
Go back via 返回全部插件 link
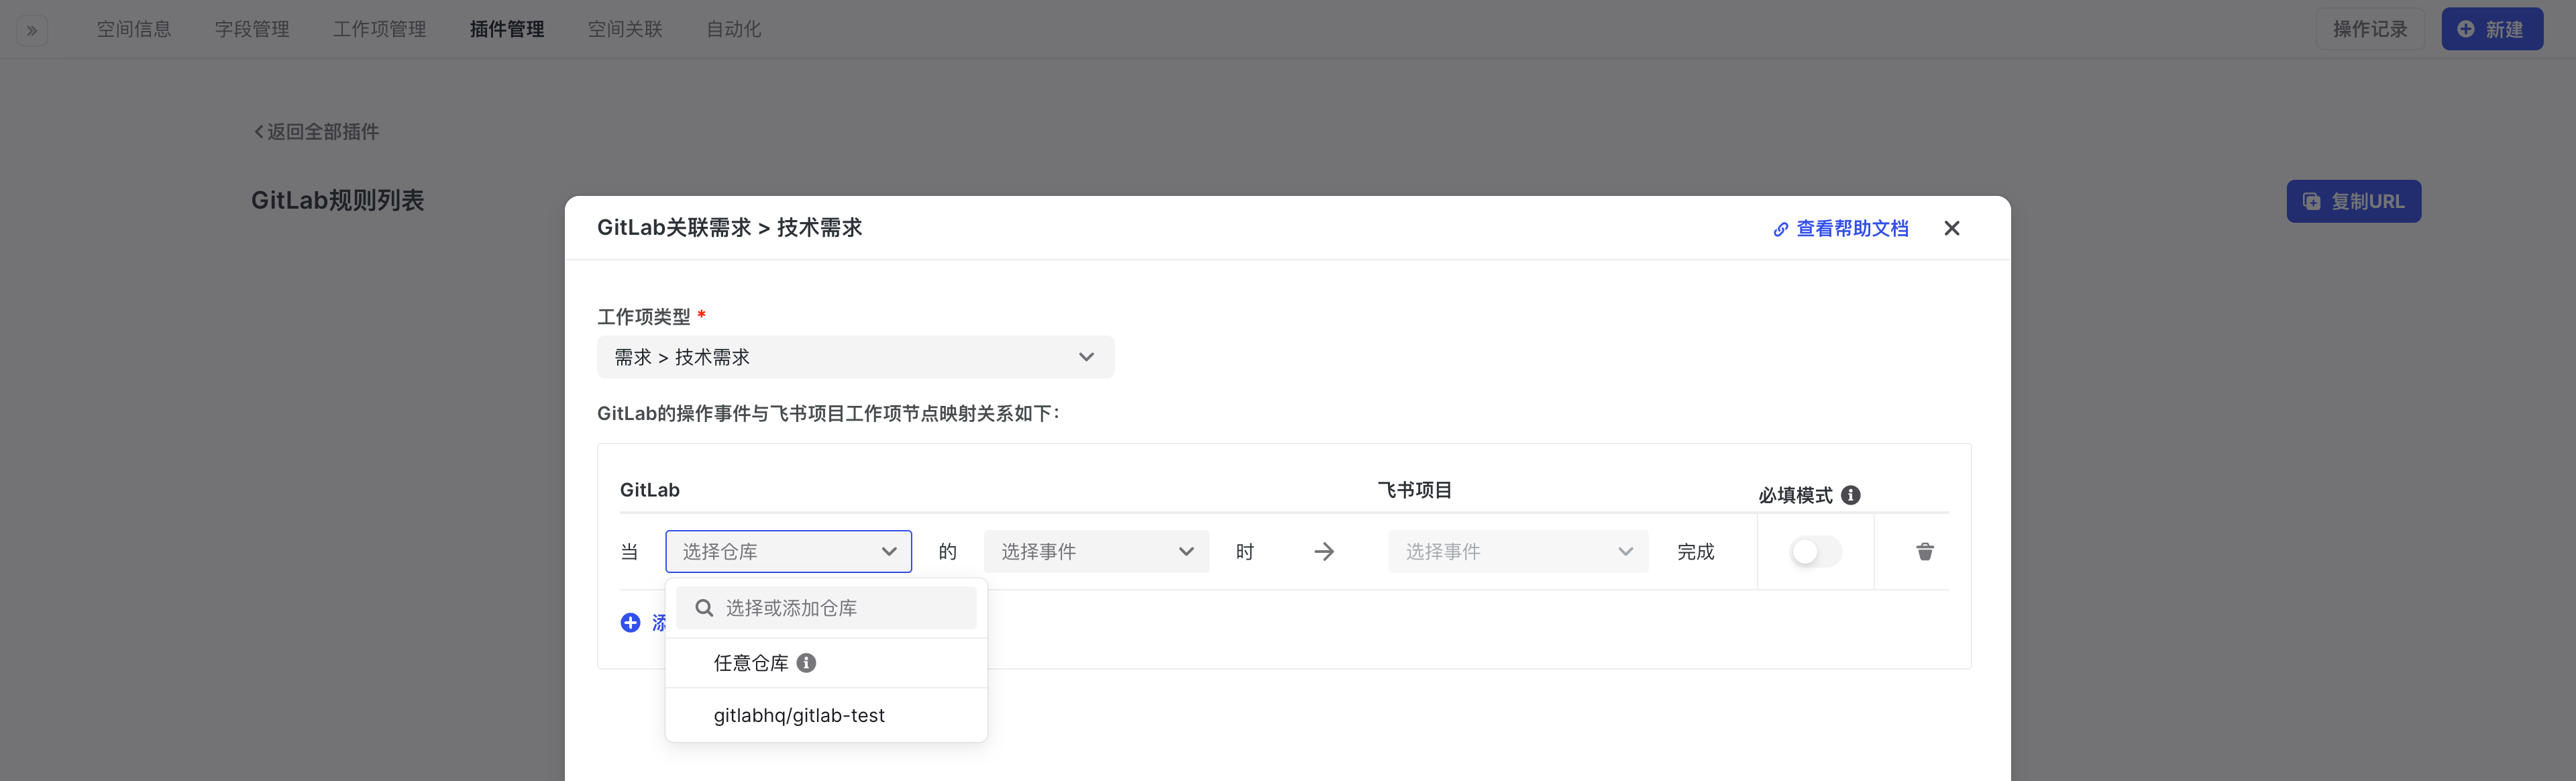316,132
